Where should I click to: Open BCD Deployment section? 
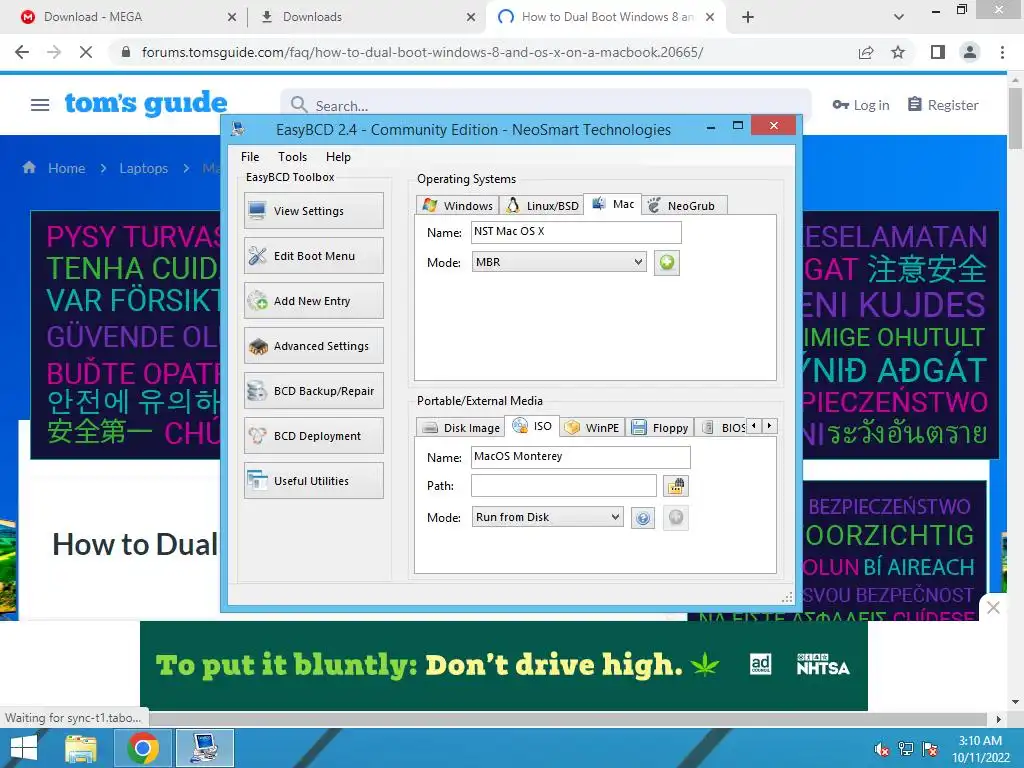[x=313, y=436]
